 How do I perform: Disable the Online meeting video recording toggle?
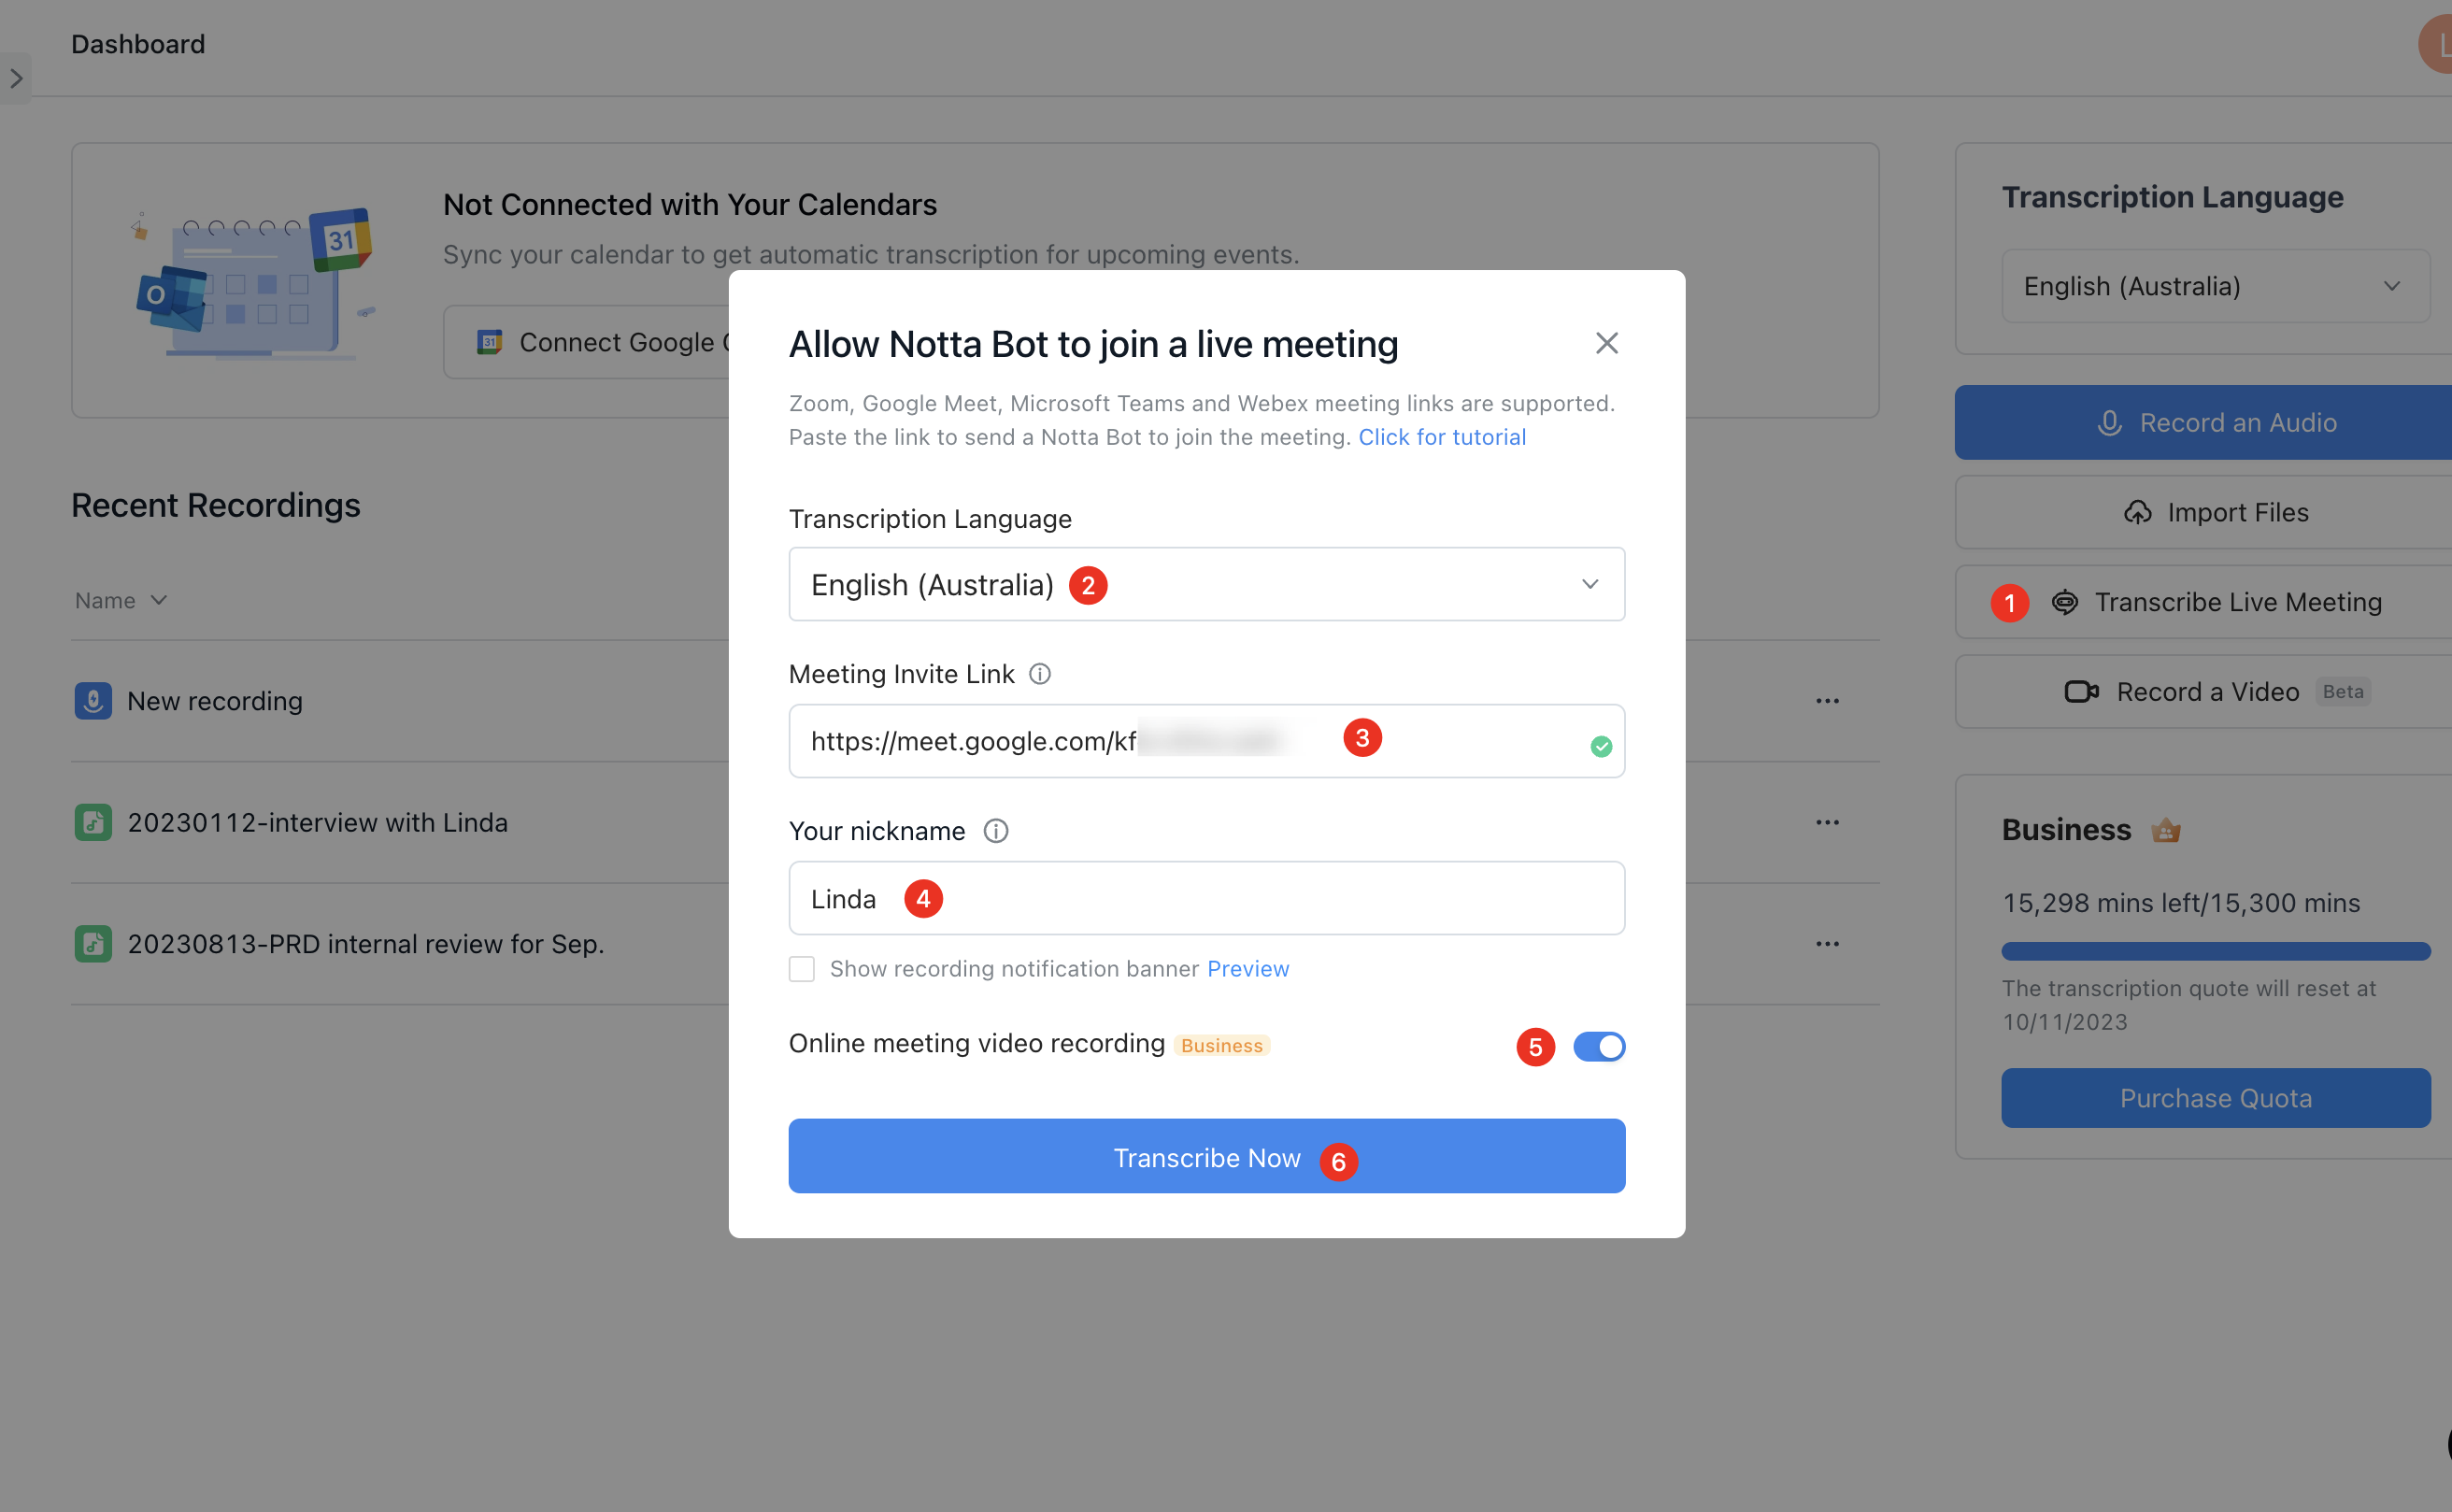click(1598, 1046)
